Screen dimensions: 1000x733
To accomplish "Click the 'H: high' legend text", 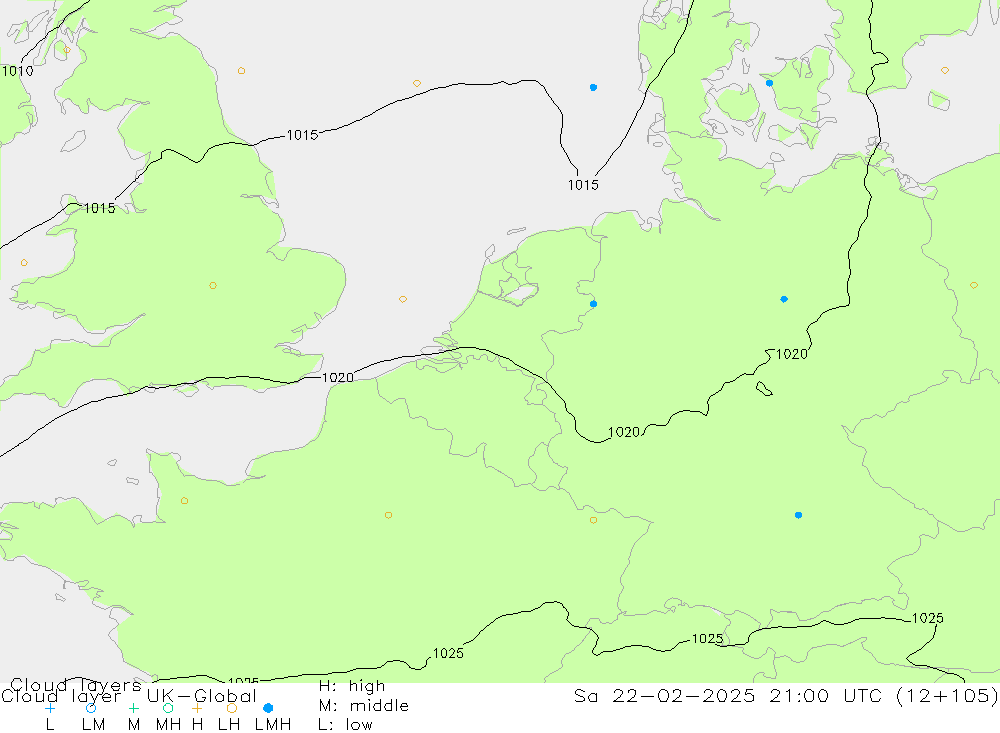I will click(351, 686).
